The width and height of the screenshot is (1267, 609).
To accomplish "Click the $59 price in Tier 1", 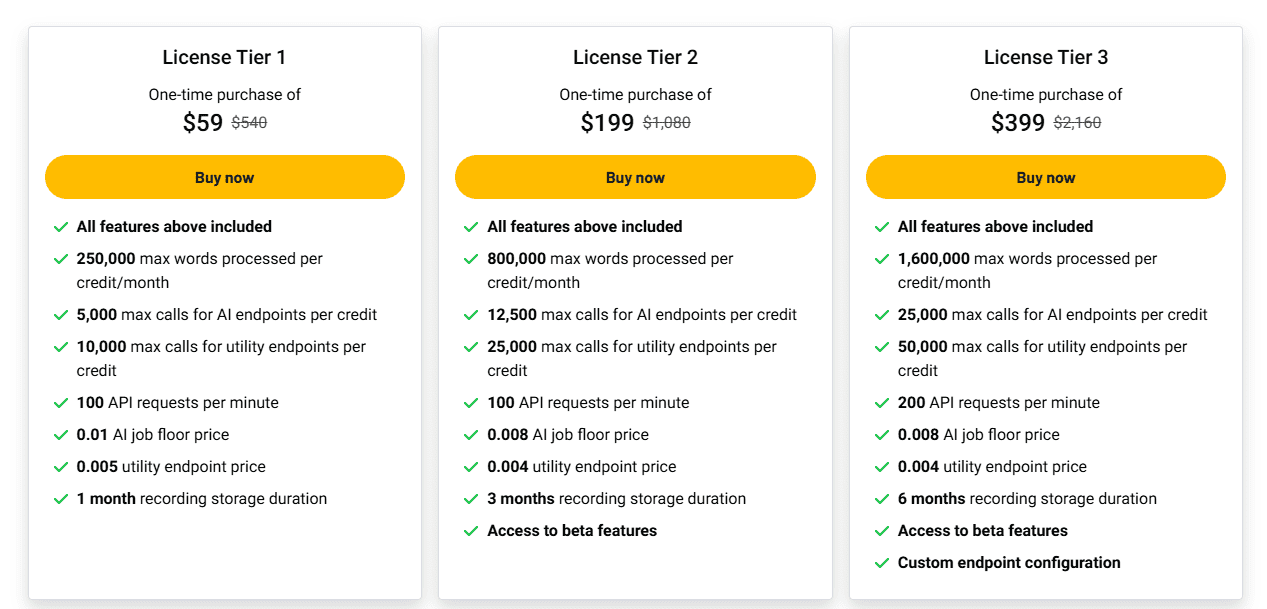I will [203, 123].
